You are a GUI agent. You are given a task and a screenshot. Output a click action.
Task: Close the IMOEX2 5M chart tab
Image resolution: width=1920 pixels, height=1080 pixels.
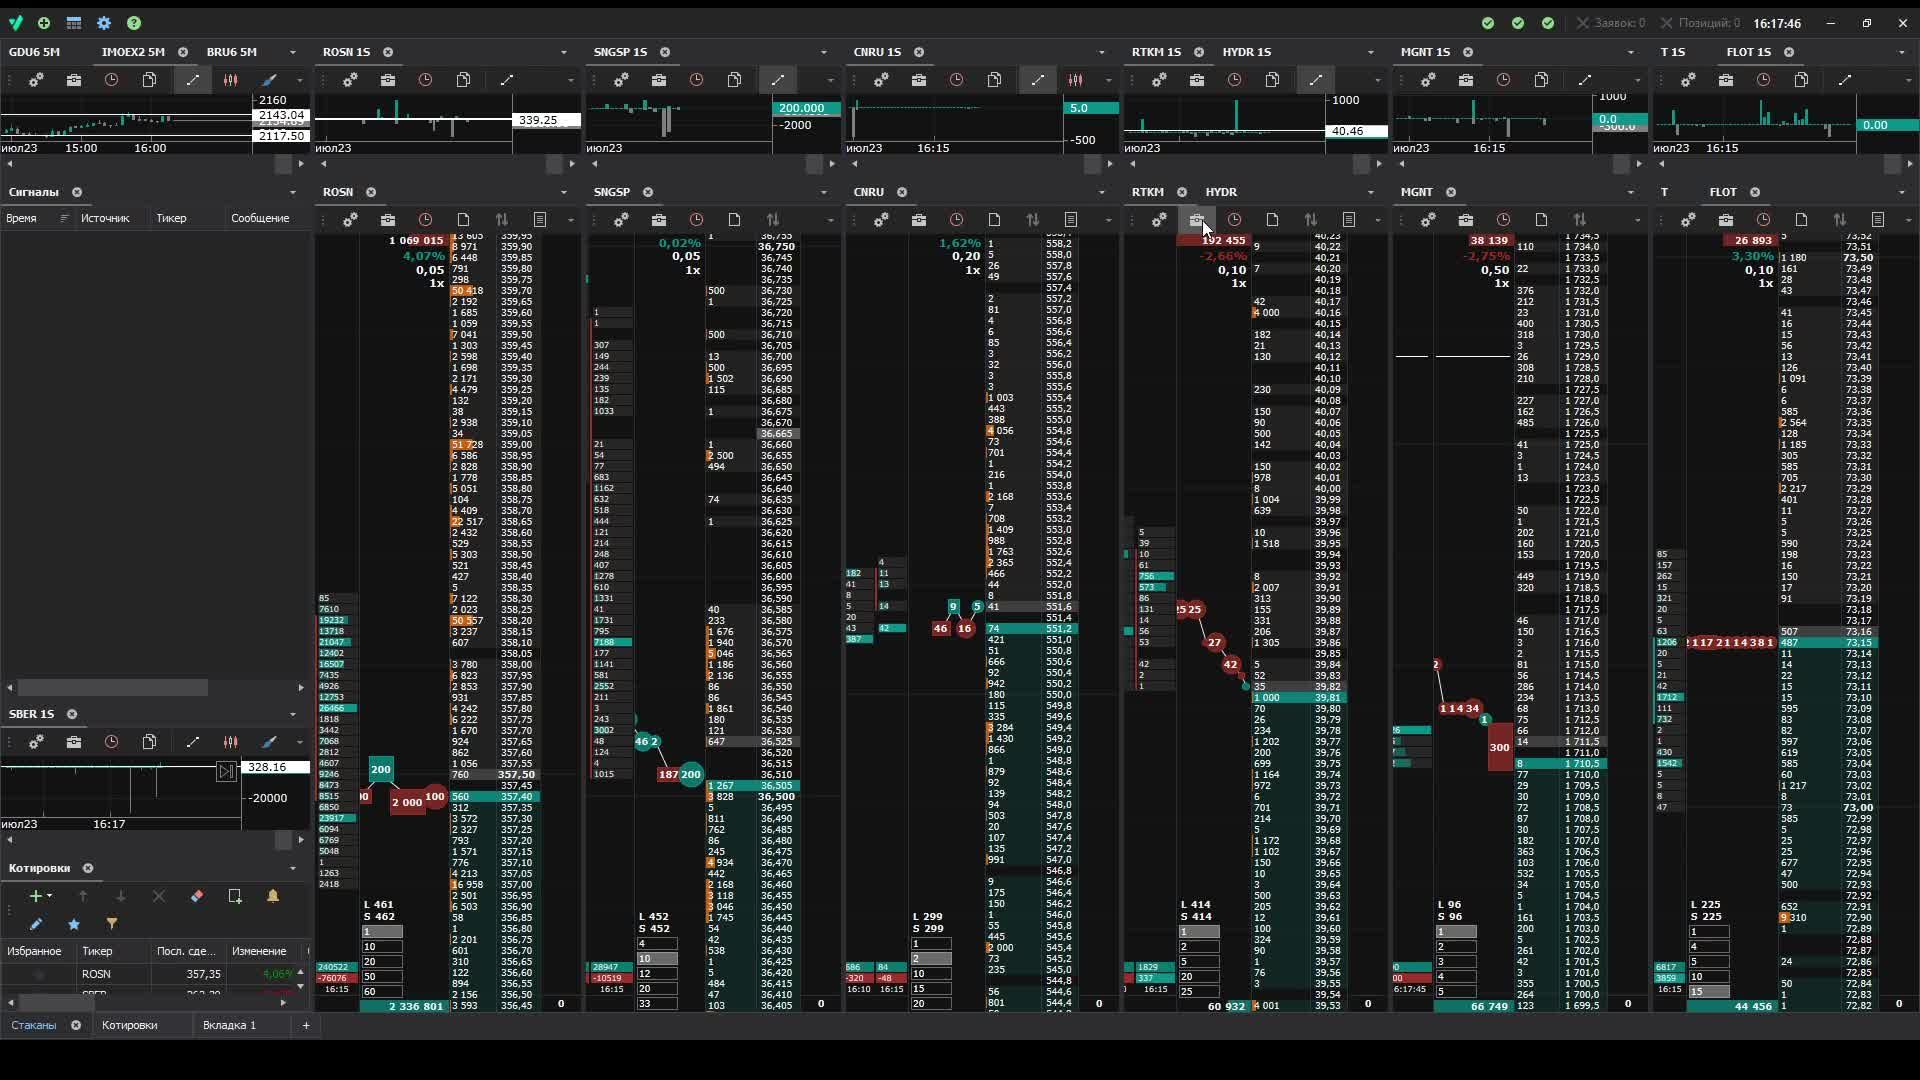[x=183, y=52]
